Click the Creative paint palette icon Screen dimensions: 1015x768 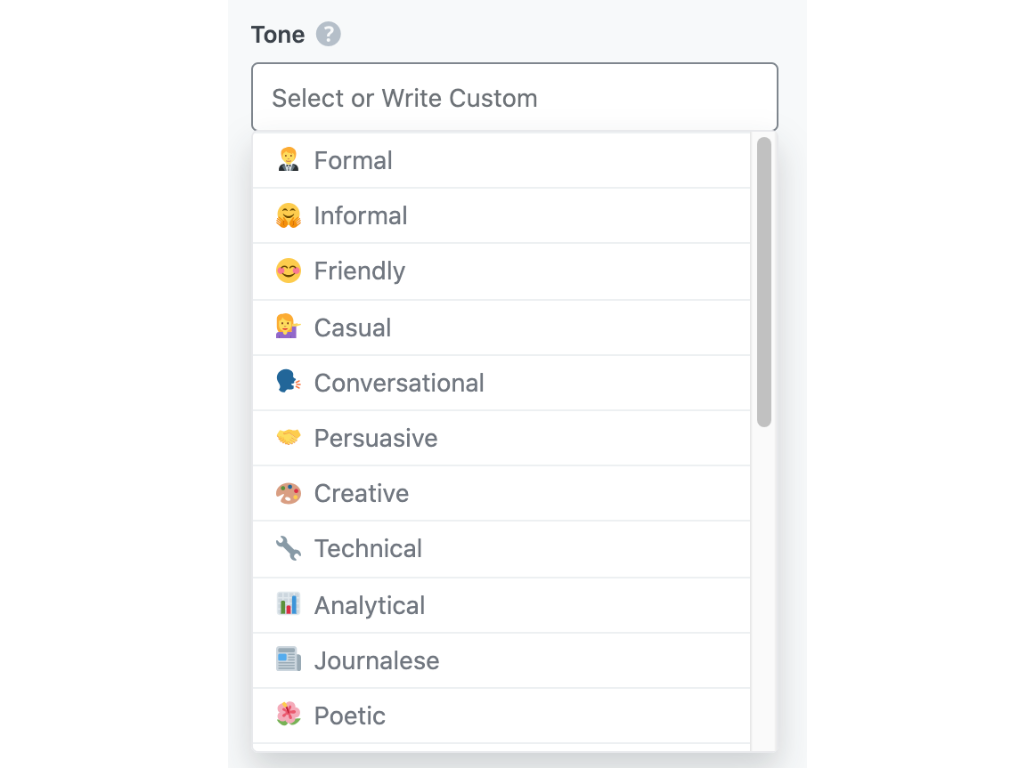pyautogui.click(x=288, y=493)
